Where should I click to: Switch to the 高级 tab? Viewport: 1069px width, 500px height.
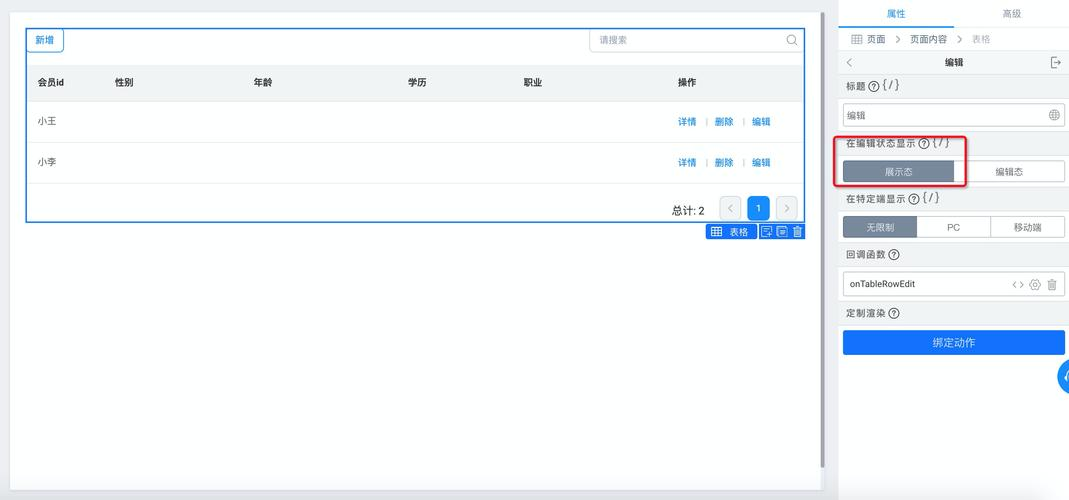click(x=1012, y=14)
